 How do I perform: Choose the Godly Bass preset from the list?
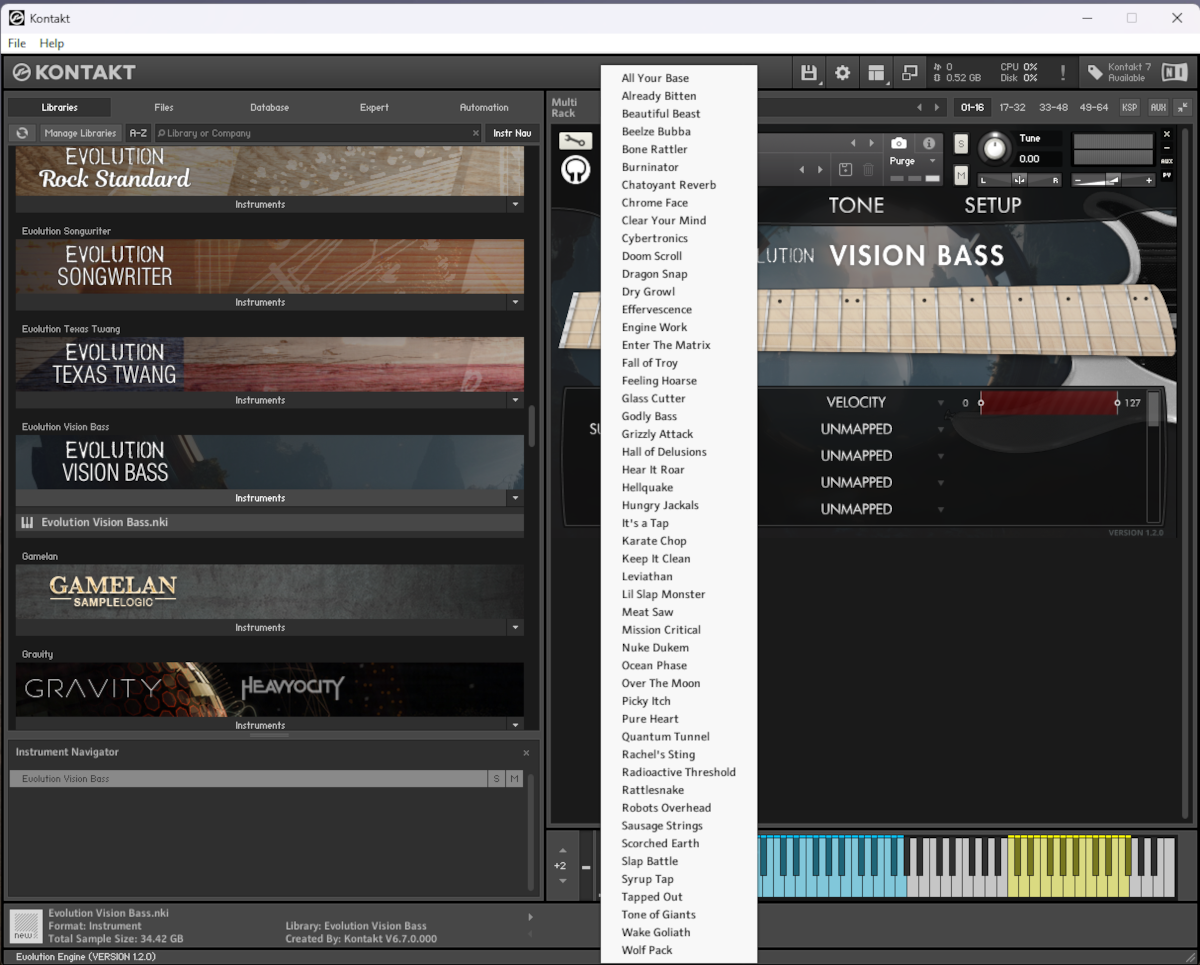(649, 416)
